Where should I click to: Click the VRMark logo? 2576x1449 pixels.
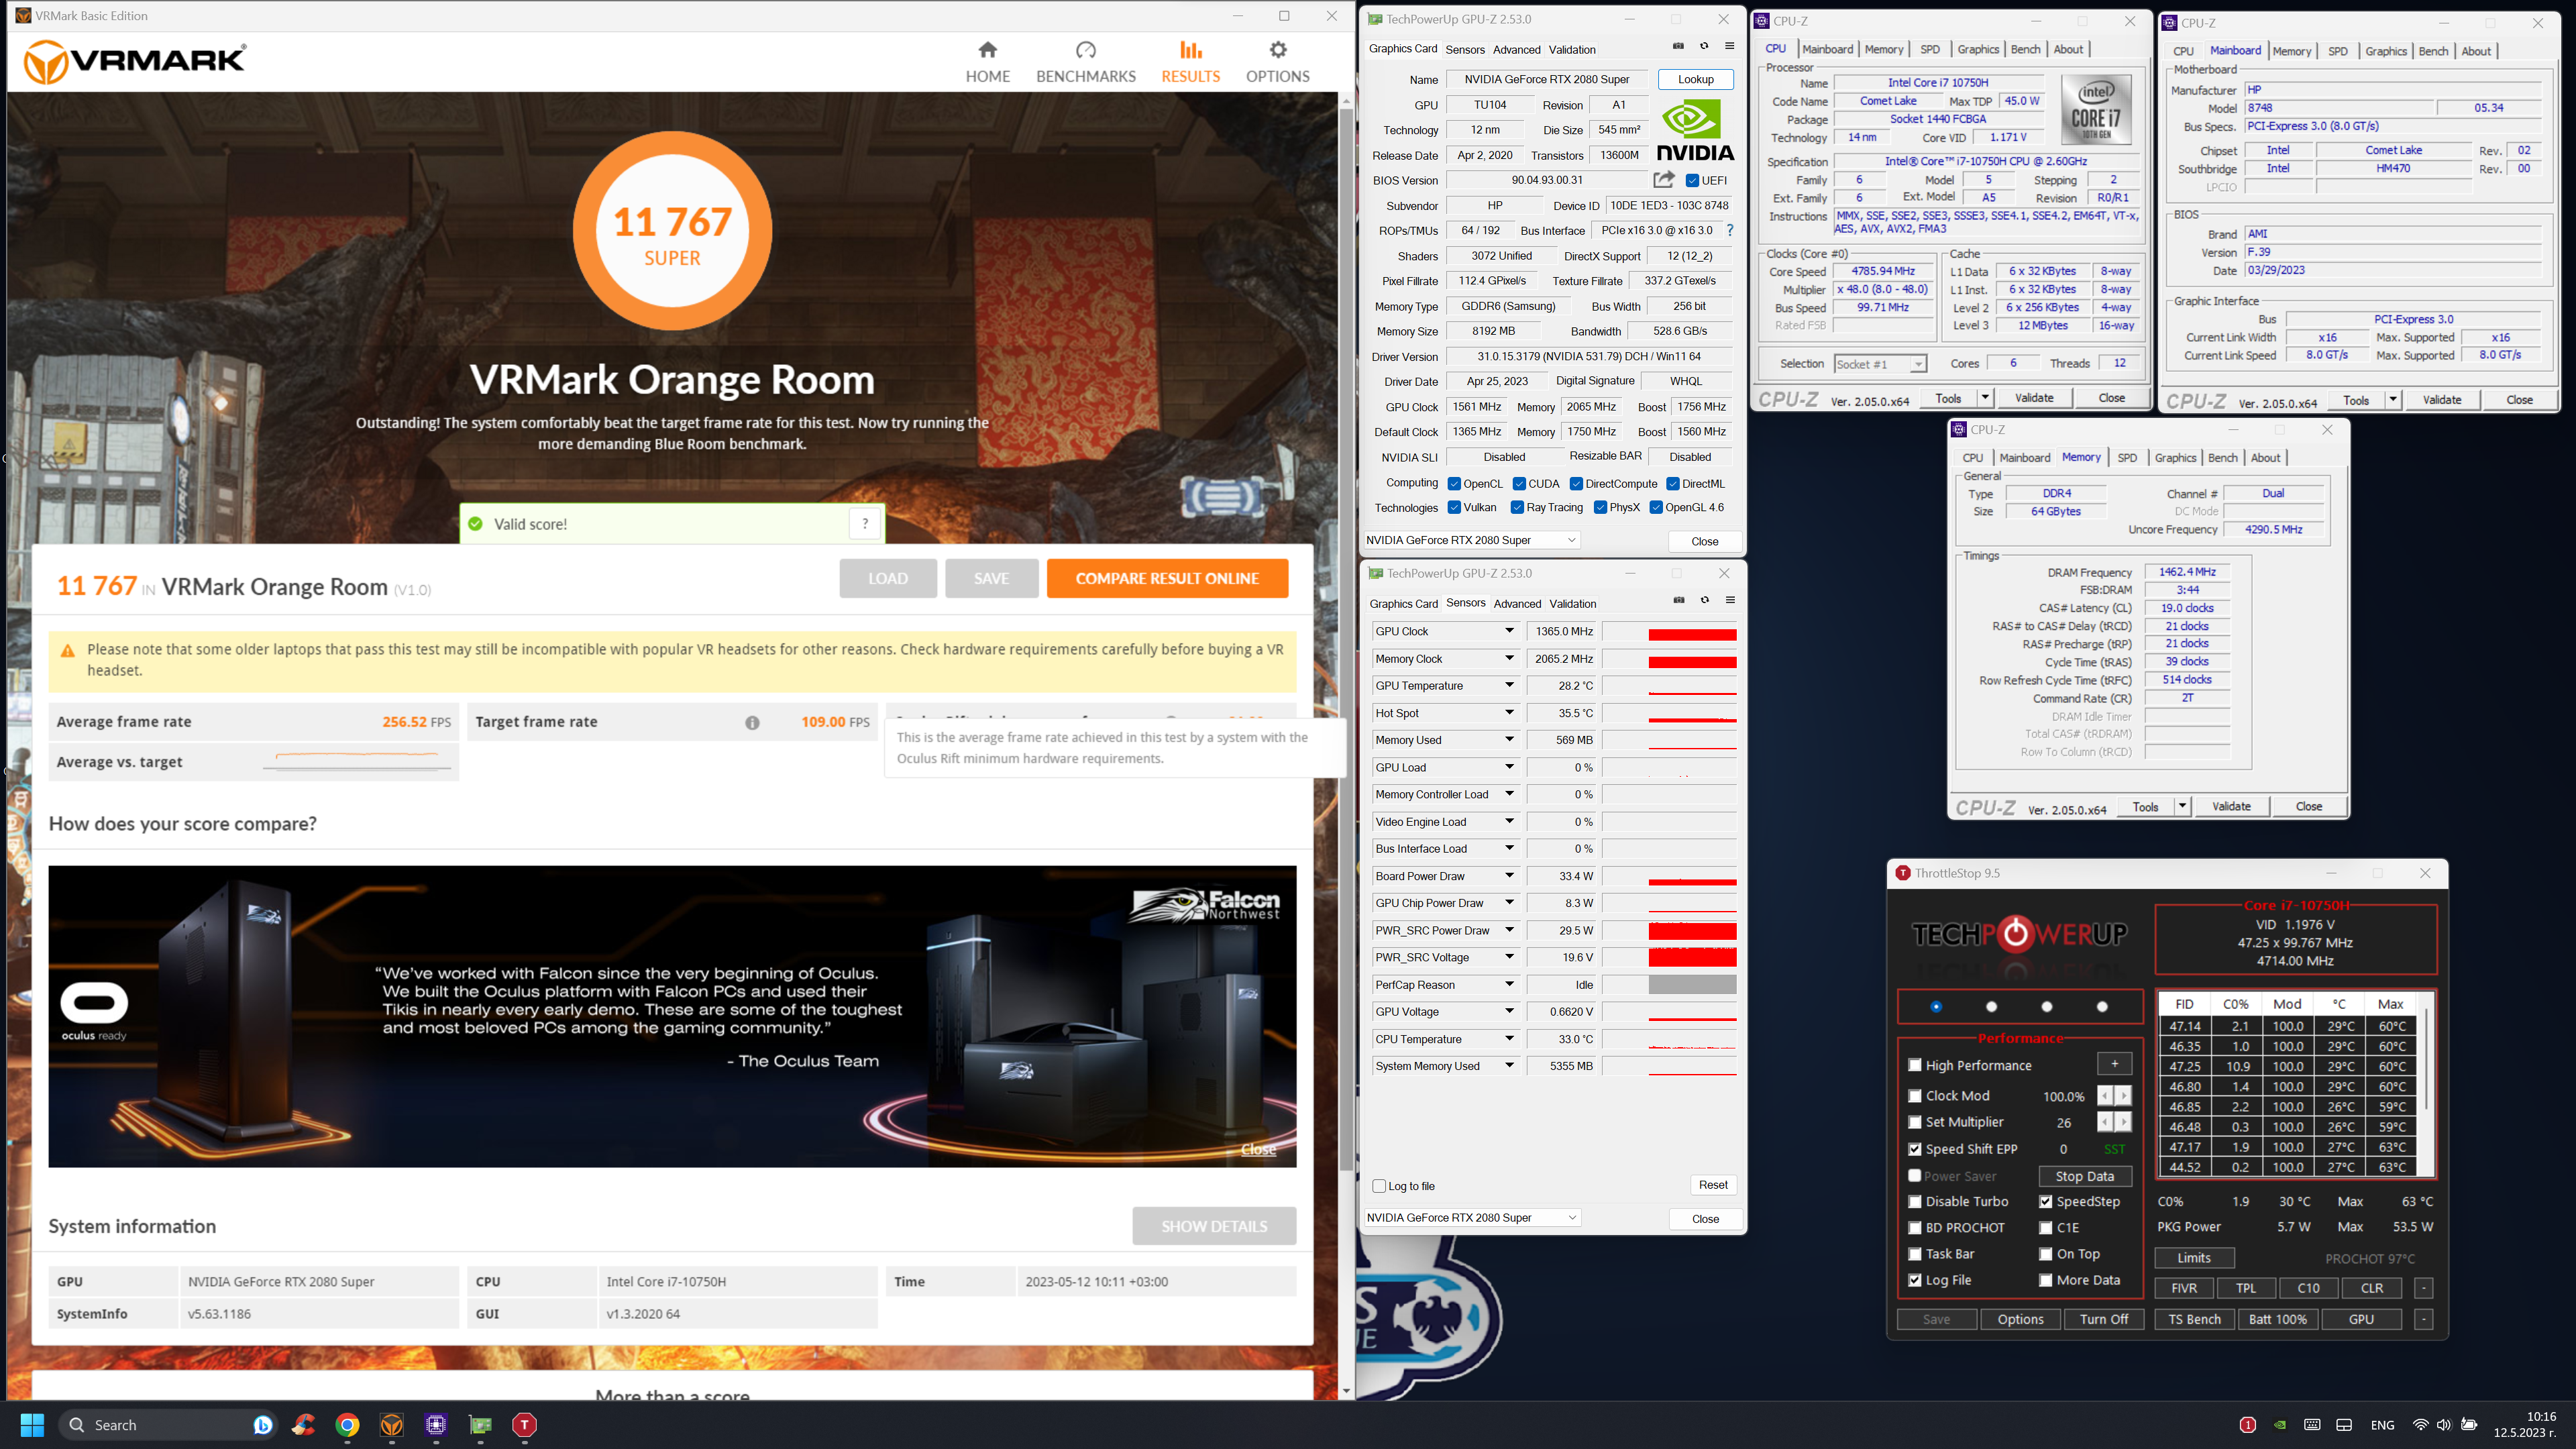pos(135,62)
